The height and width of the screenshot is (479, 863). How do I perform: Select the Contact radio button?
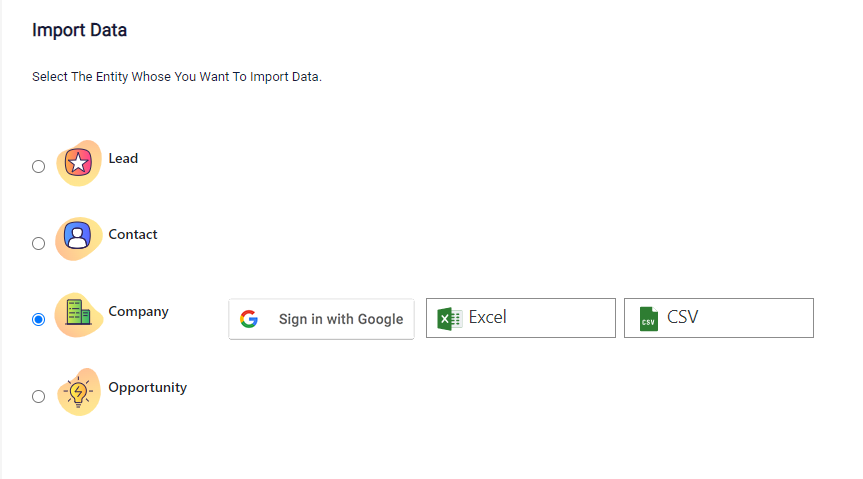[39, 243]
